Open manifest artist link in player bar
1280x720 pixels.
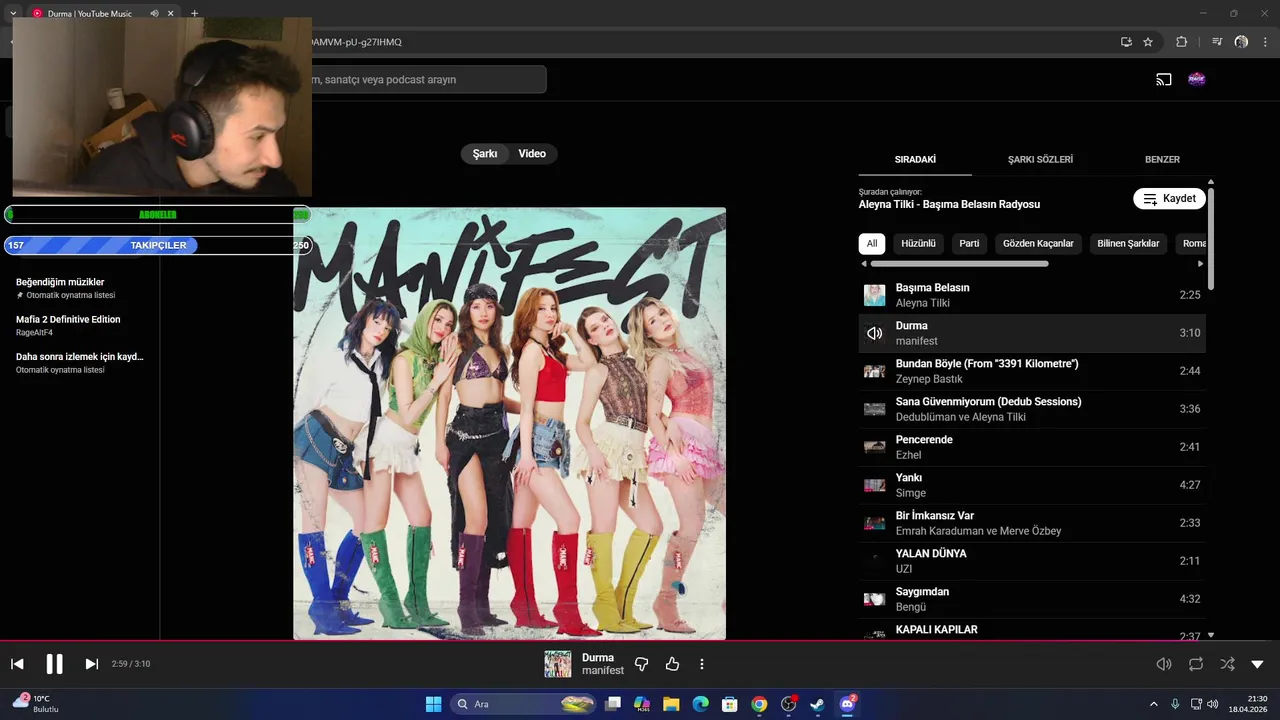point(603,671)
